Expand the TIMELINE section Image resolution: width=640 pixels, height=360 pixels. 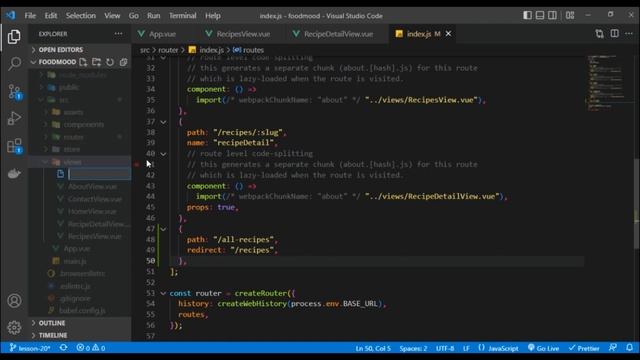pos(53,335)
